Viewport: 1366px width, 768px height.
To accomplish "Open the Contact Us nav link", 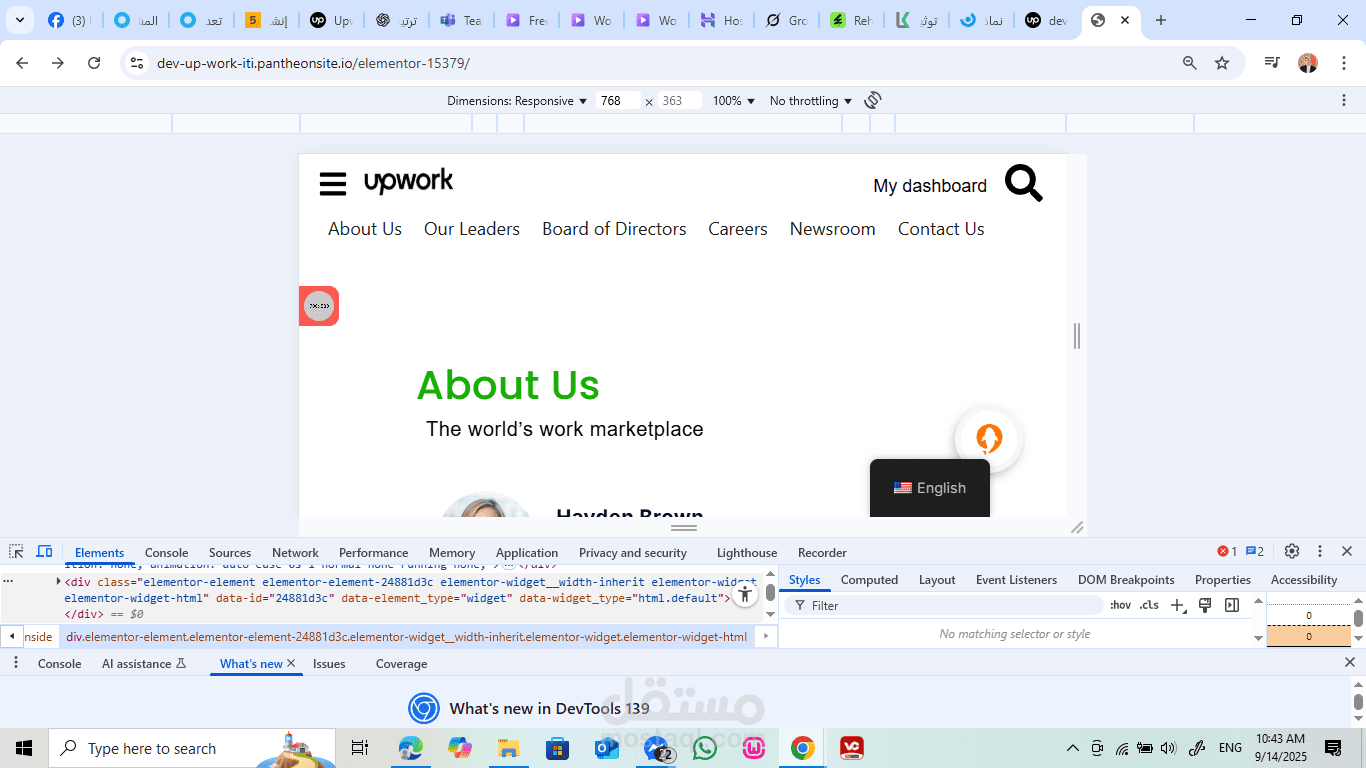I will click(x=941, y=229).
